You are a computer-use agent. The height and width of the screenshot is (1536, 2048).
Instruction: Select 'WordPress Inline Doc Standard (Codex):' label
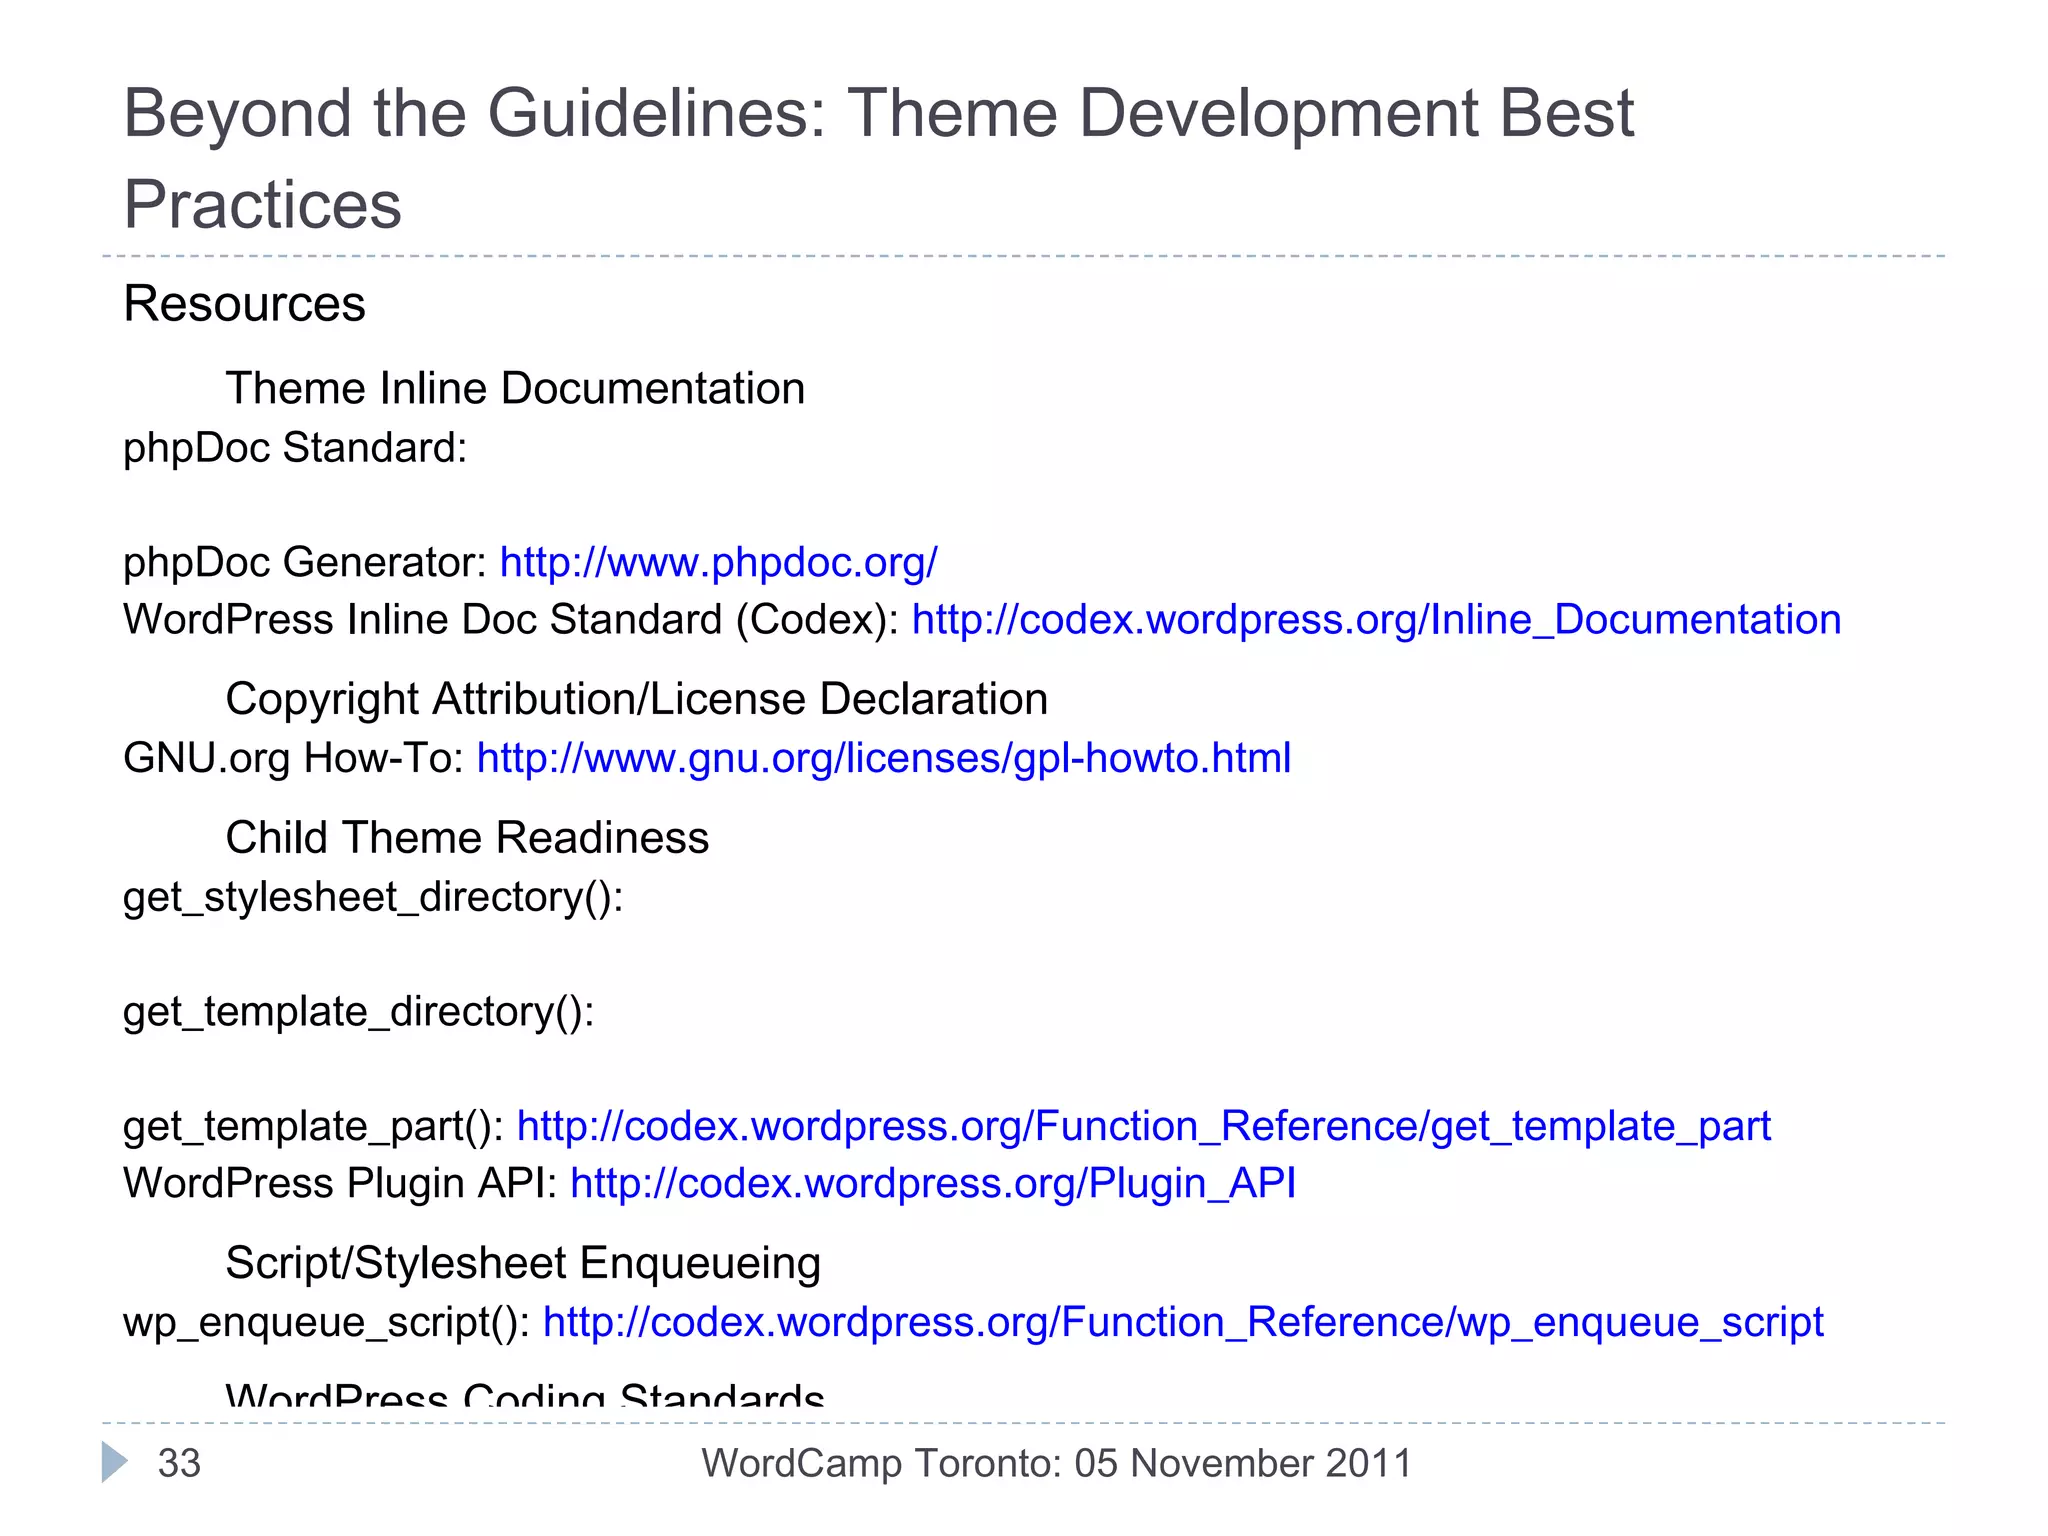click(x=511, y=620)
